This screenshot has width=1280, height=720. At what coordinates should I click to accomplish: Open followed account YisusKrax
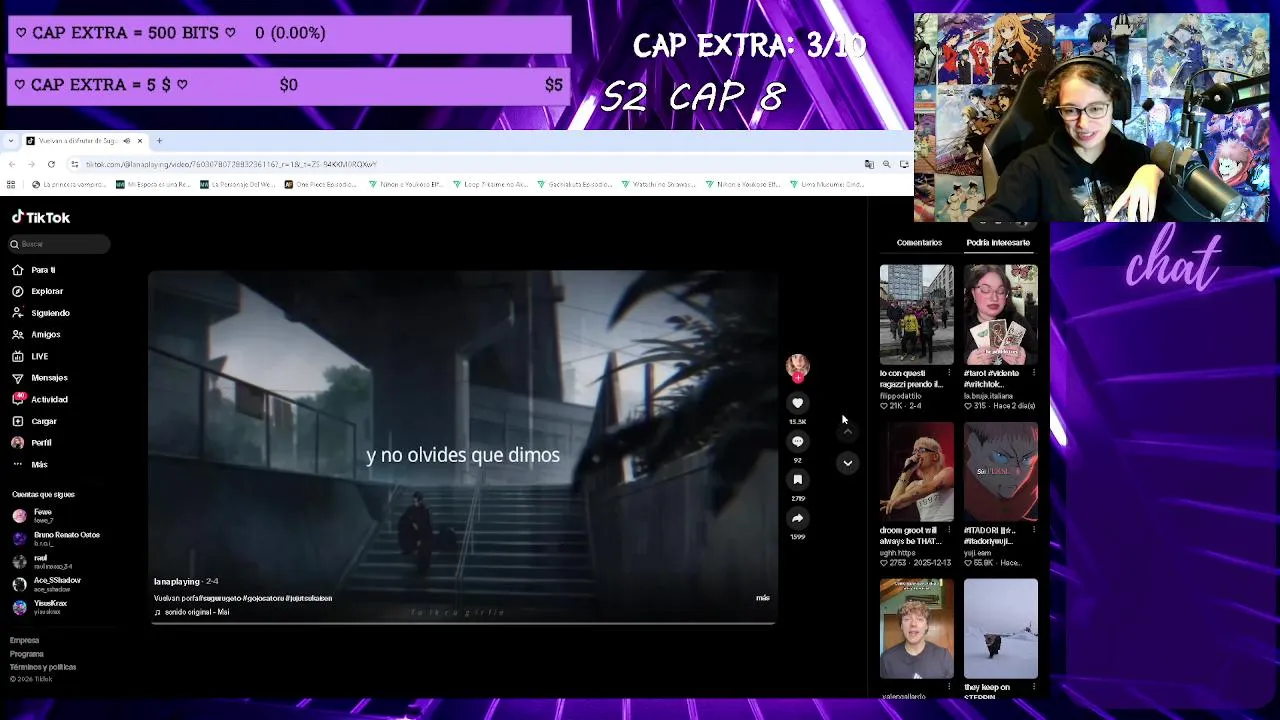tap(40, 607)
